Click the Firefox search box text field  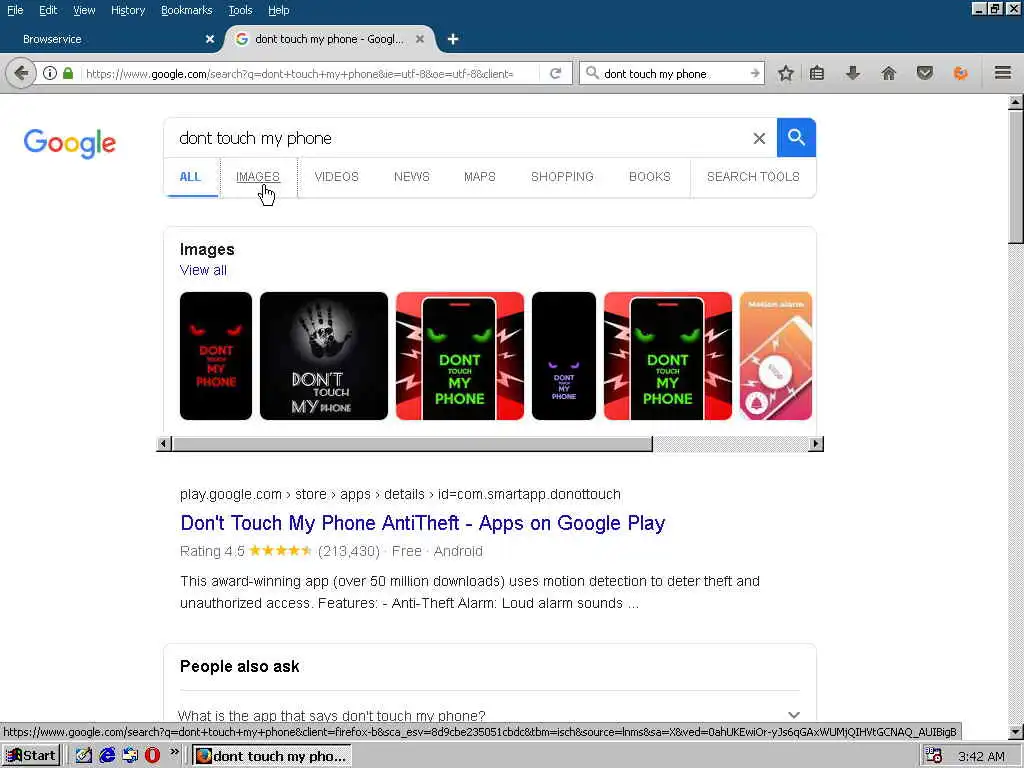tap(674, 74)
